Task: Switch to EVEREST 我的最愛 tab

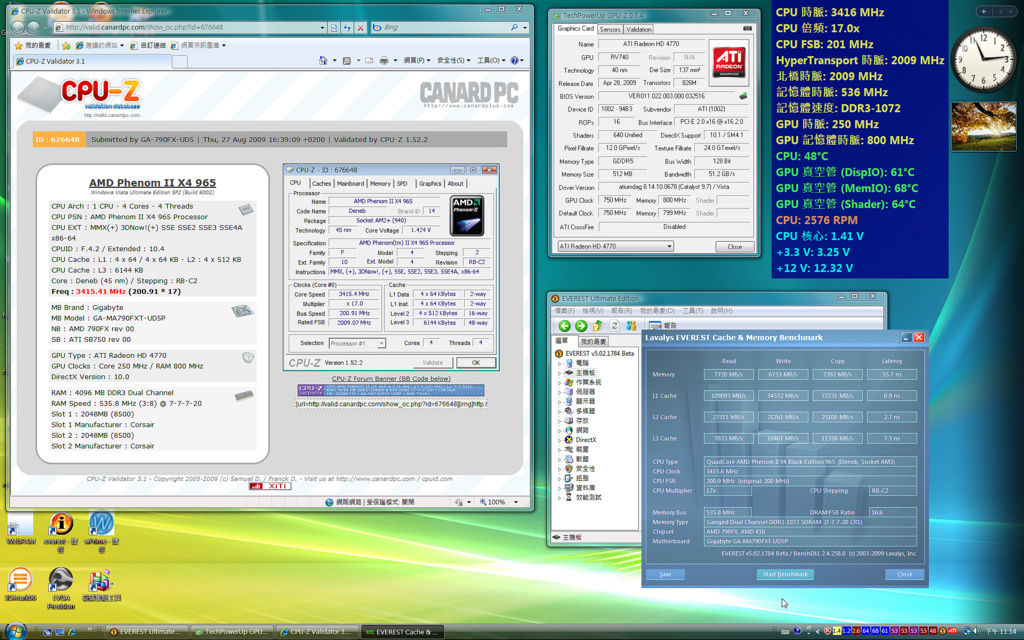Action: 593,341
